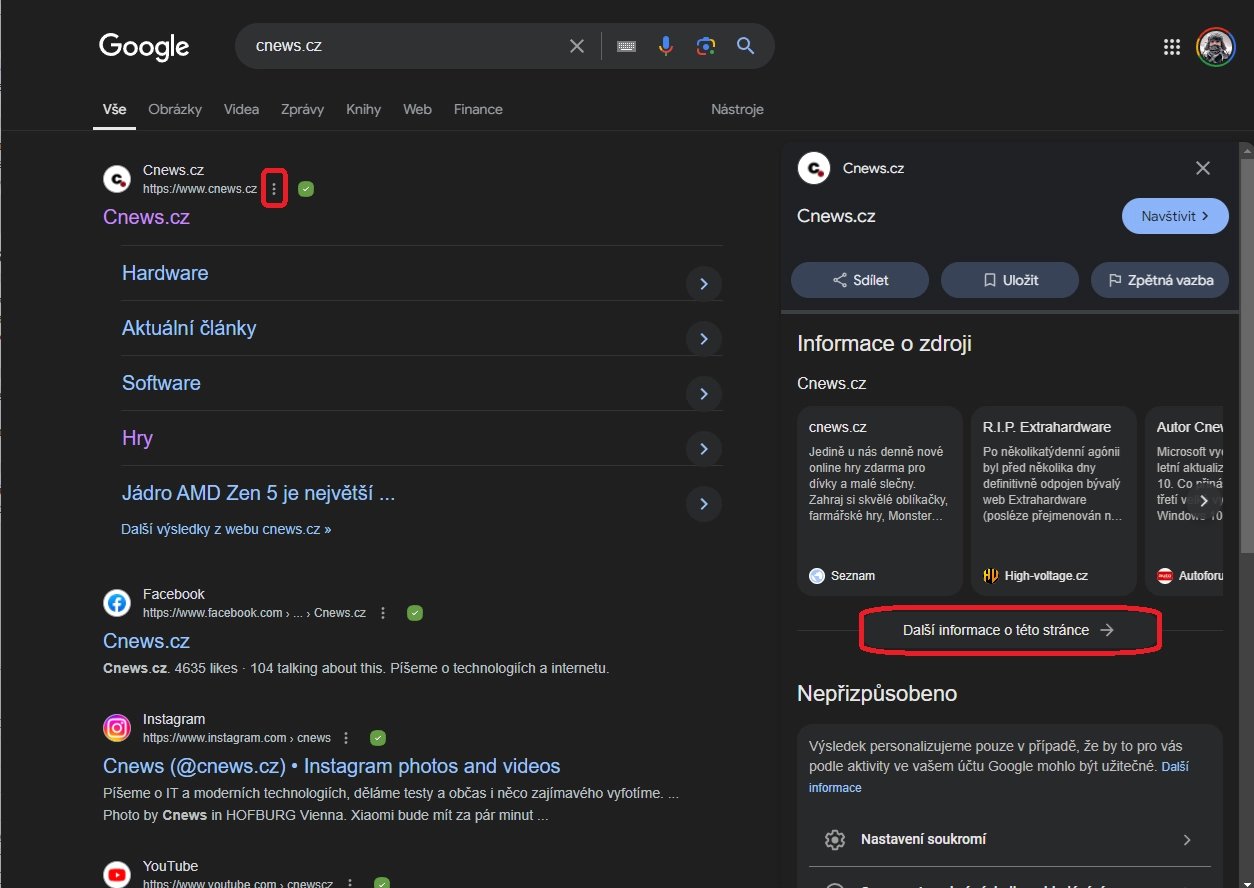Image resolution: width=1254 pixels, height=888 pixels.
Task: Open Nastavení soukromí chevron
Action: coord(1187,840)
